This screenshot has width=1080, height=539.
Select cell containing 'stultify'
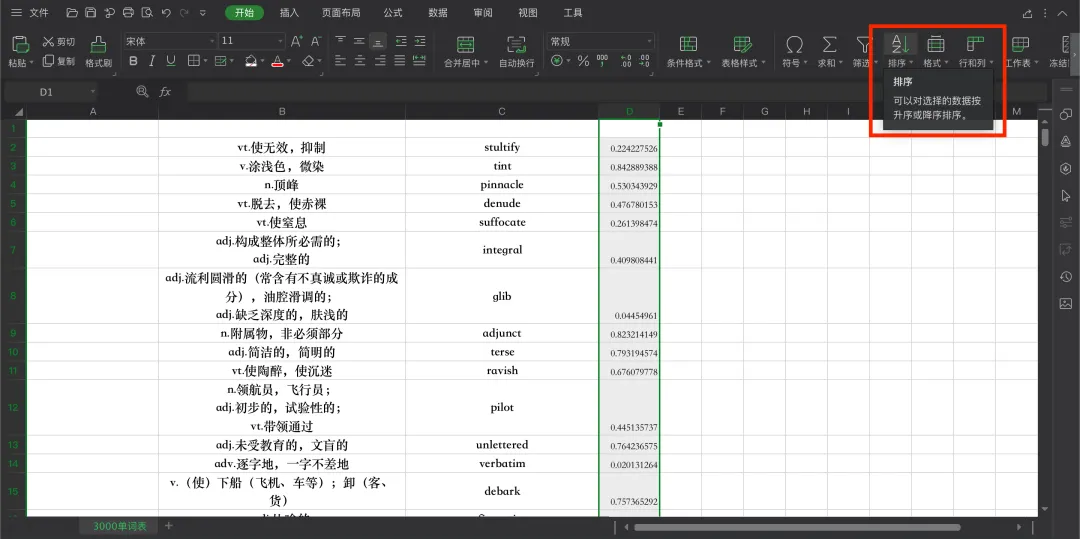coord(502,147)
